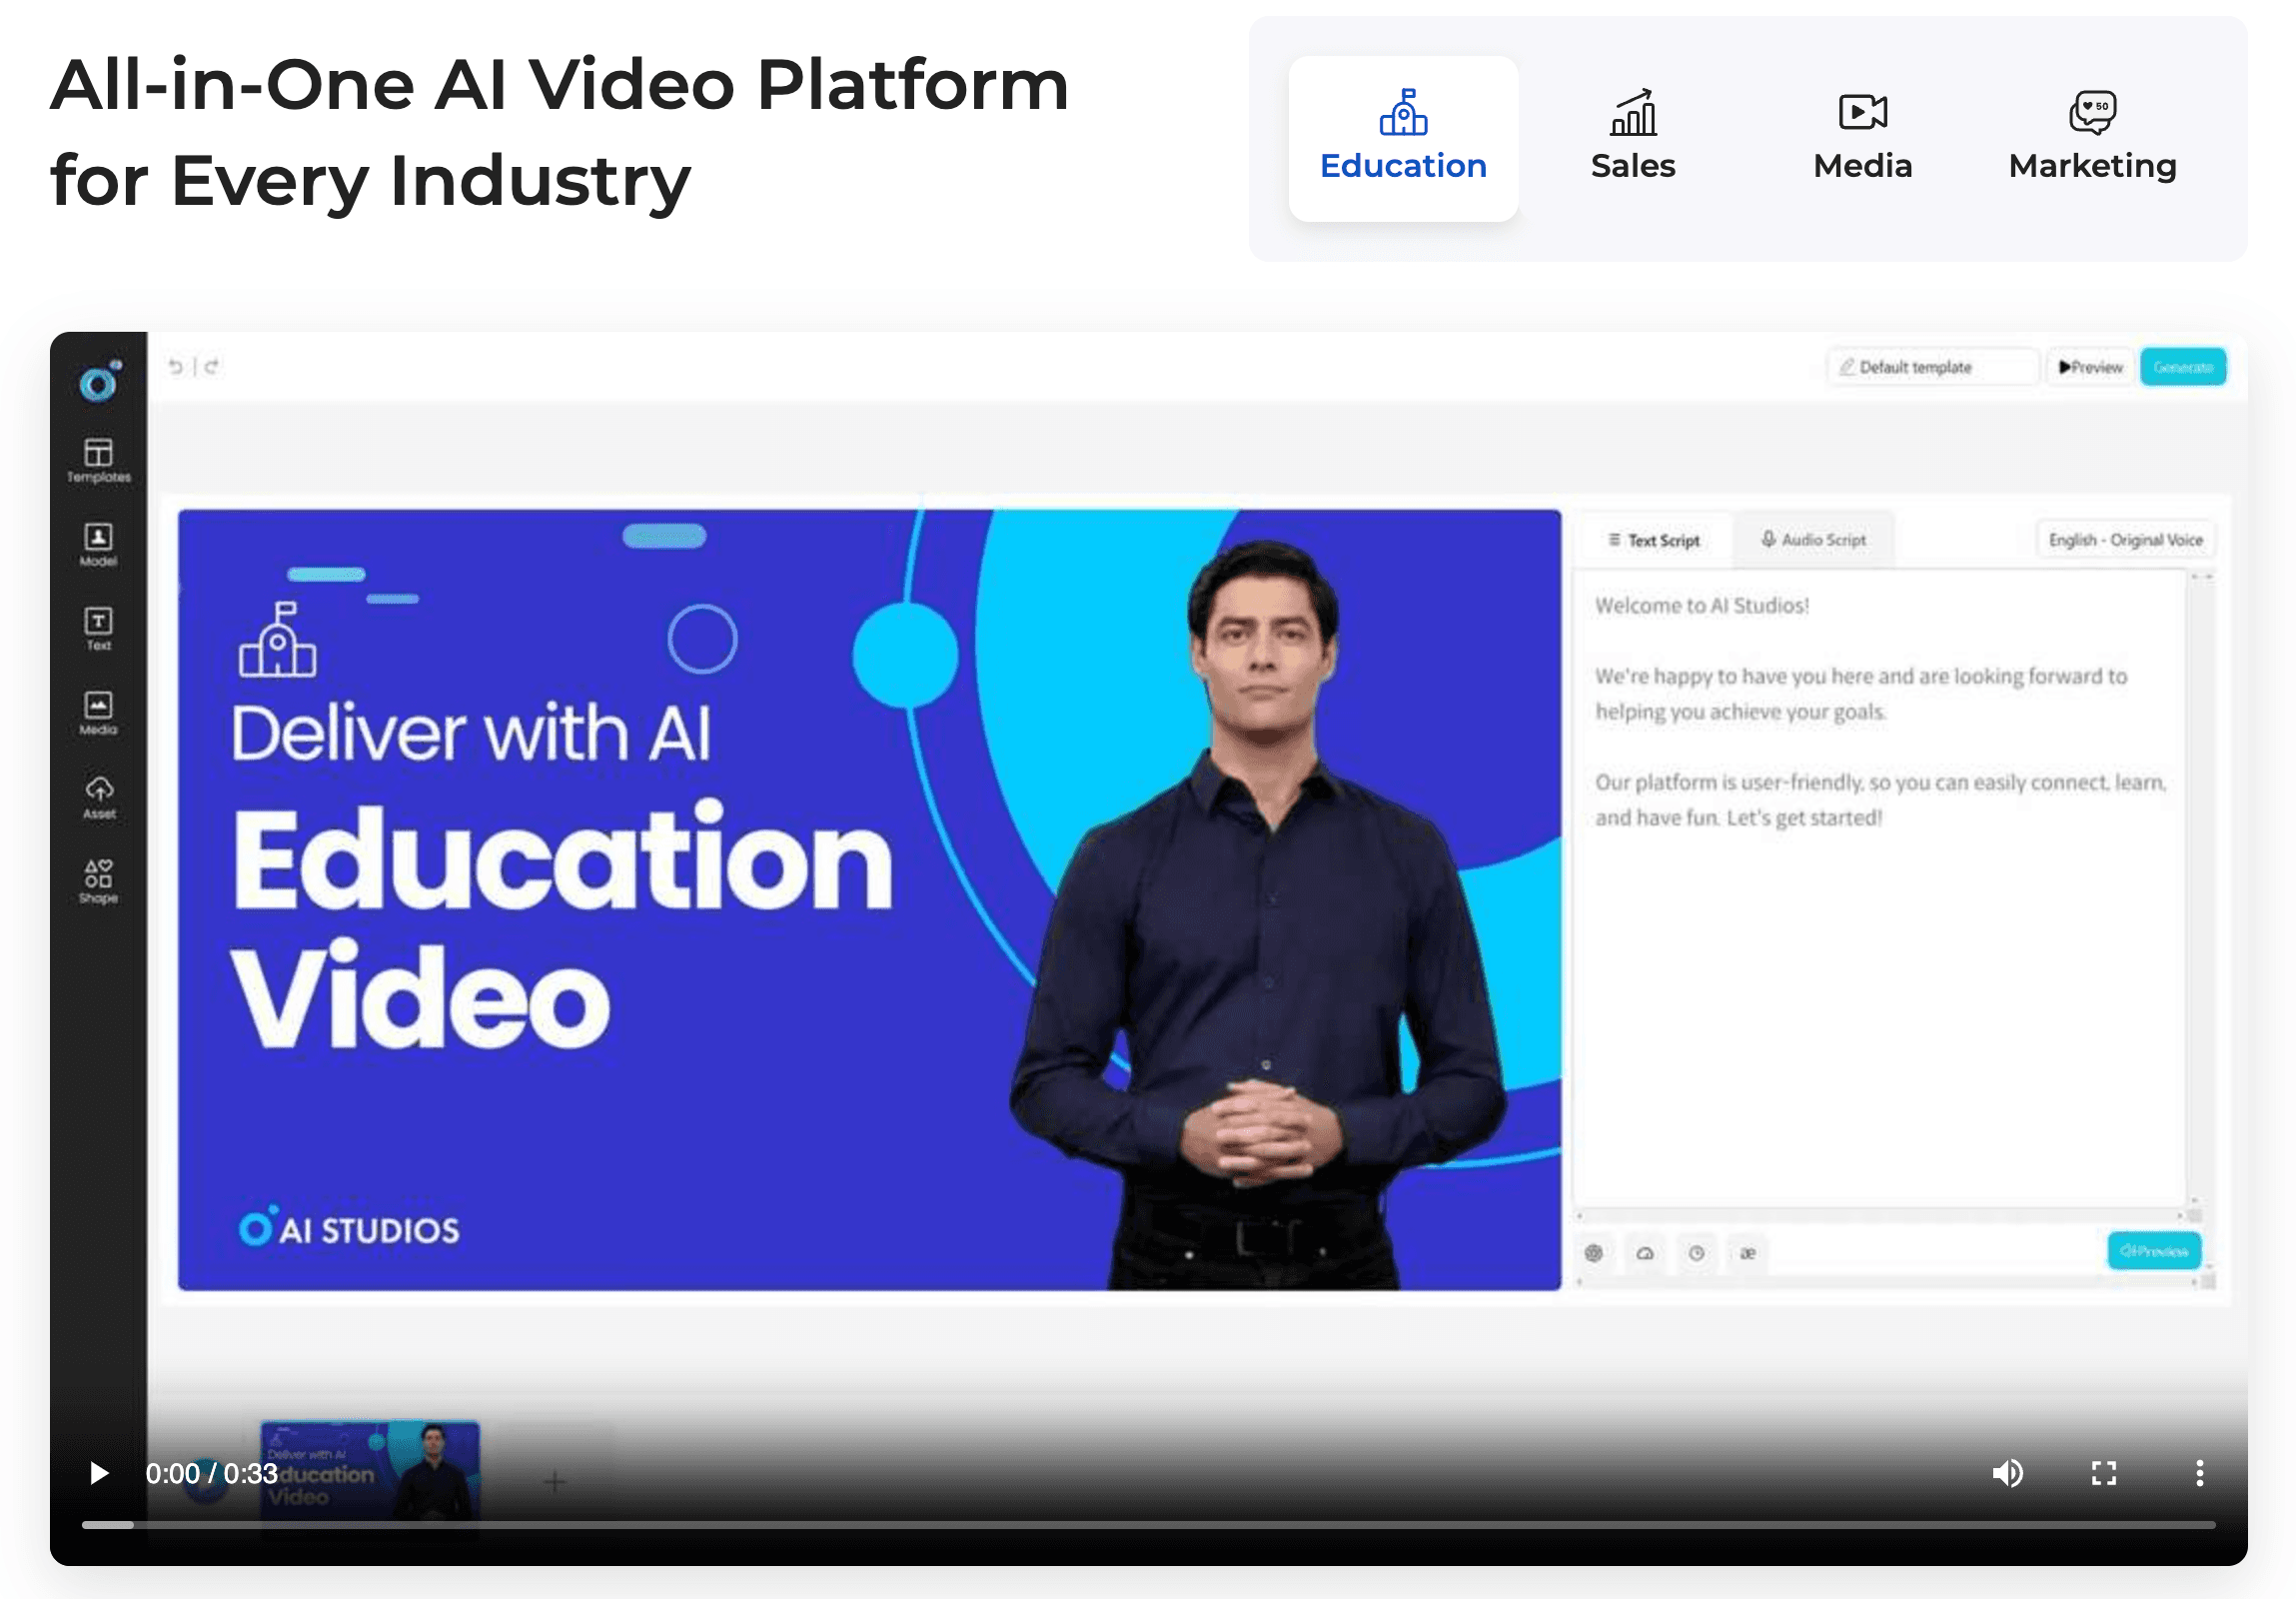The image size is (2296, 1599).
Task: Click the Preview button in the top bar
Action: tap(2090, 367)
